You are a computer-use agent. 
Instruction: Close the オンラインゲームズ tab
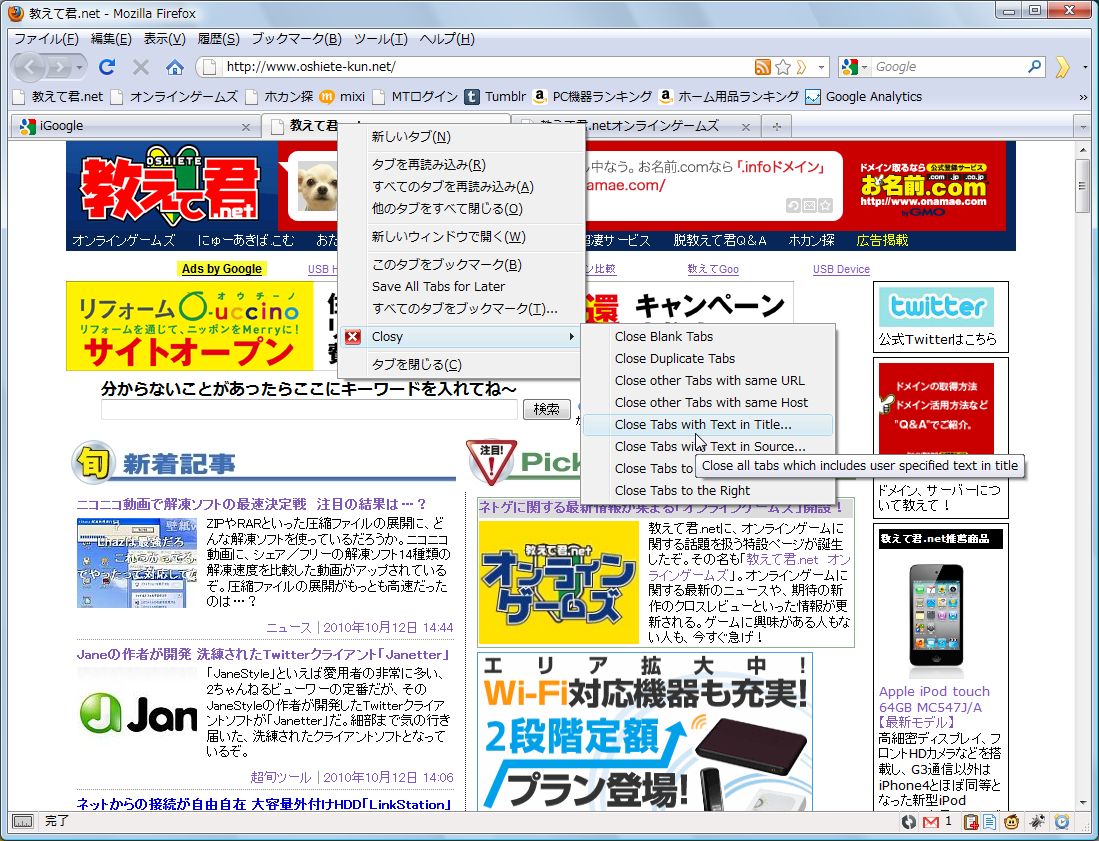point(746,127)
